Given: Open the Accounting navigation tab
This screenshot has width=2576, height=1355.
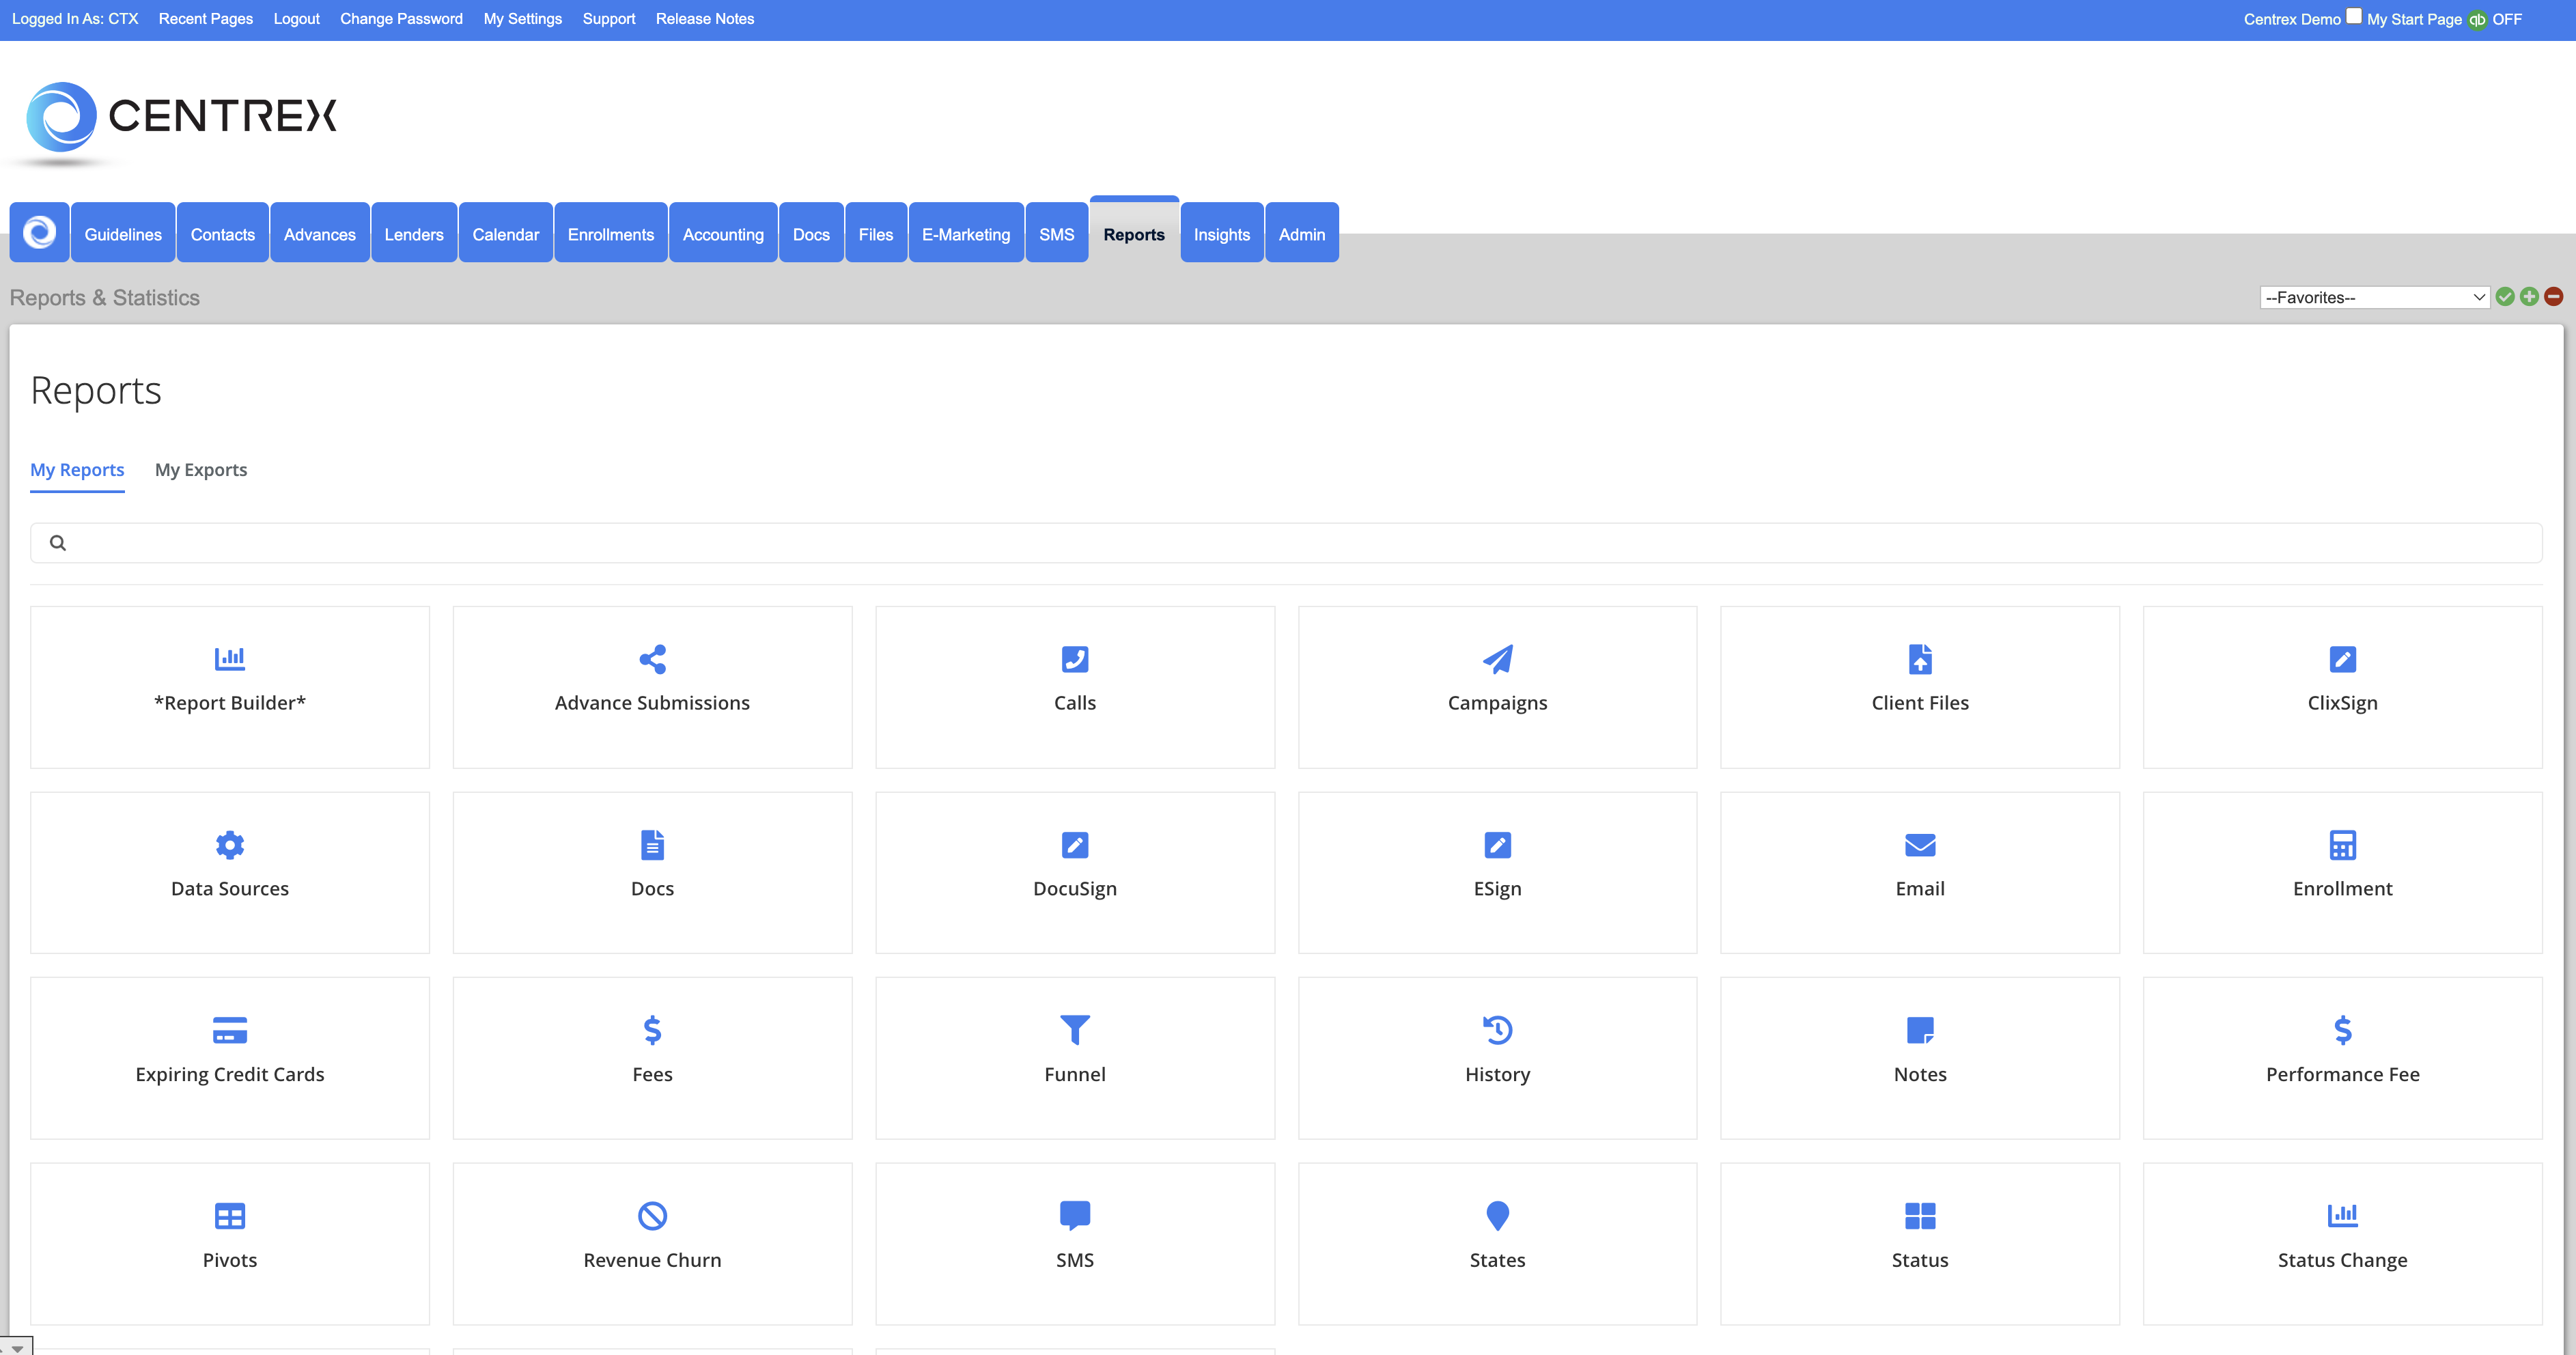Looking at the screenshot, I should [x=722, y=234].
